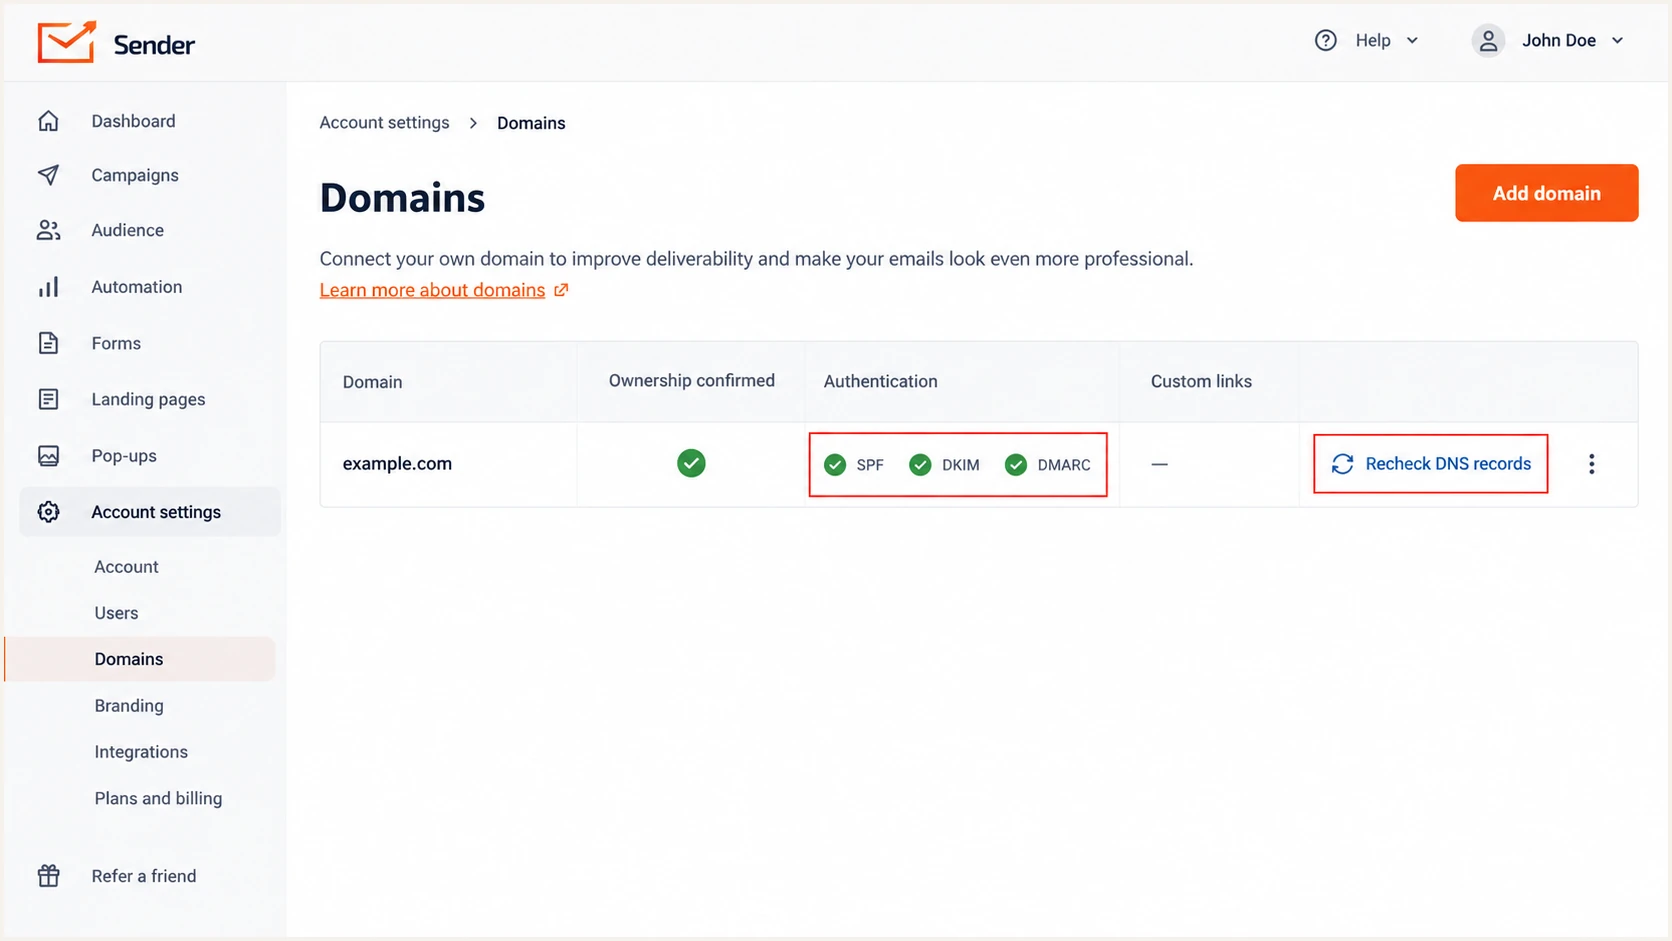Click the external link icon after Learn more
Screen dimensions: 1672x941
click(561, 290)
